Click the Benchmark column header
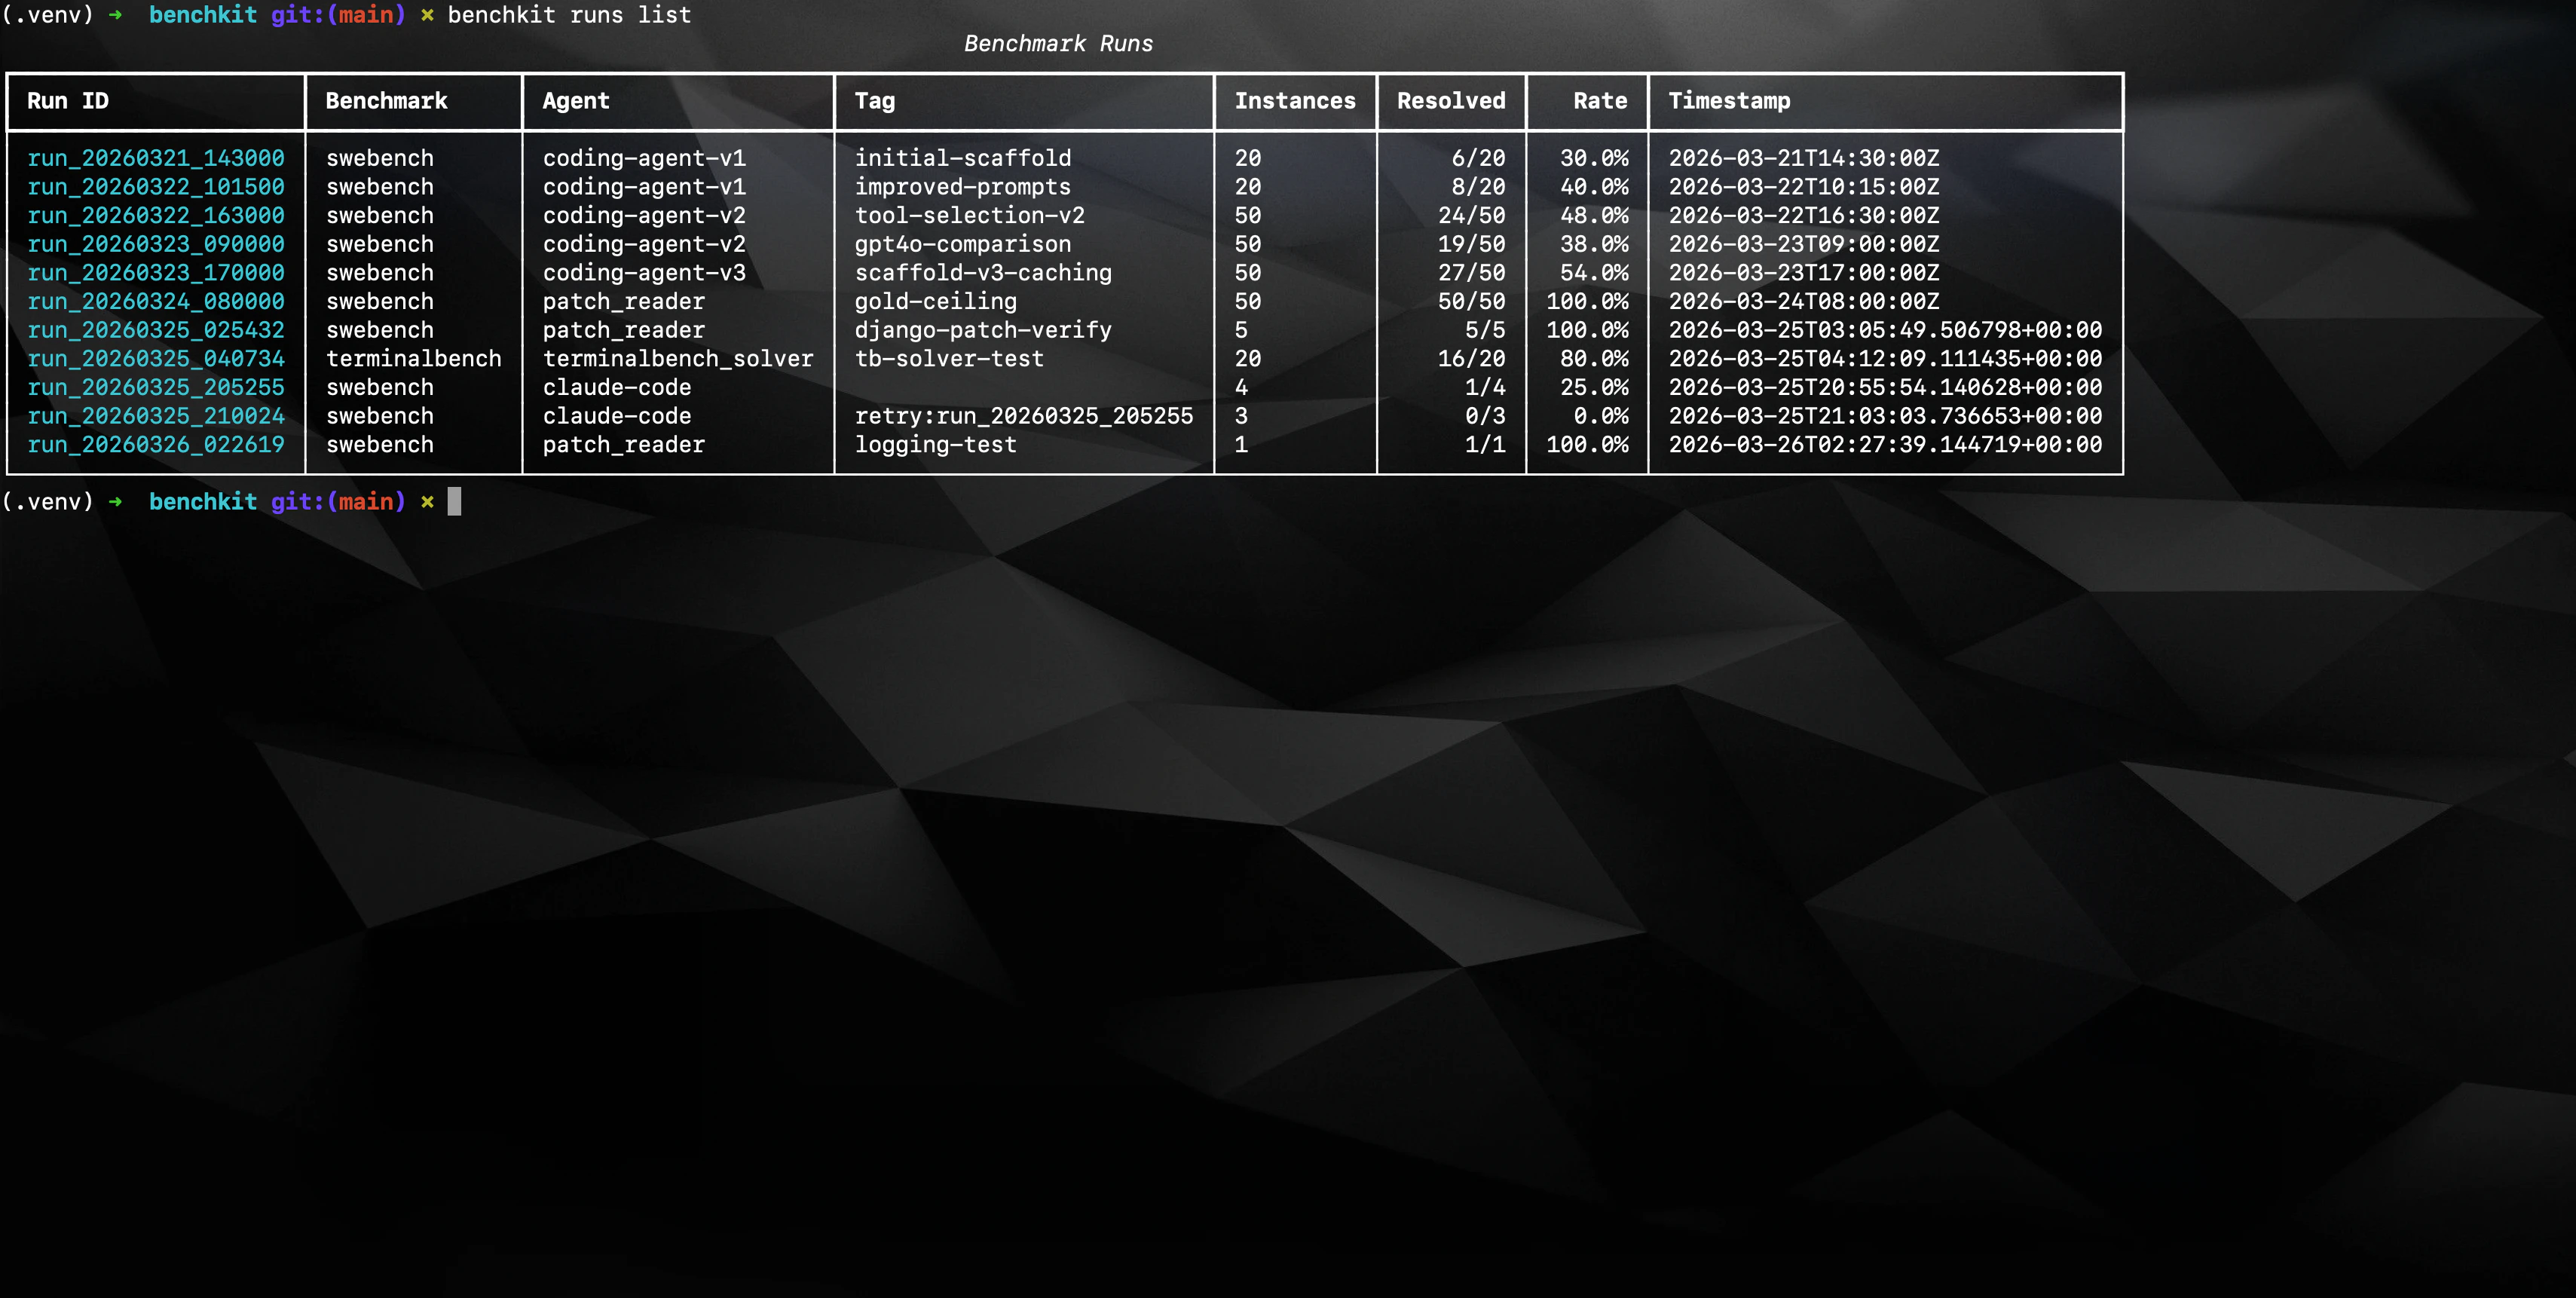 click(x=386, y=101)
